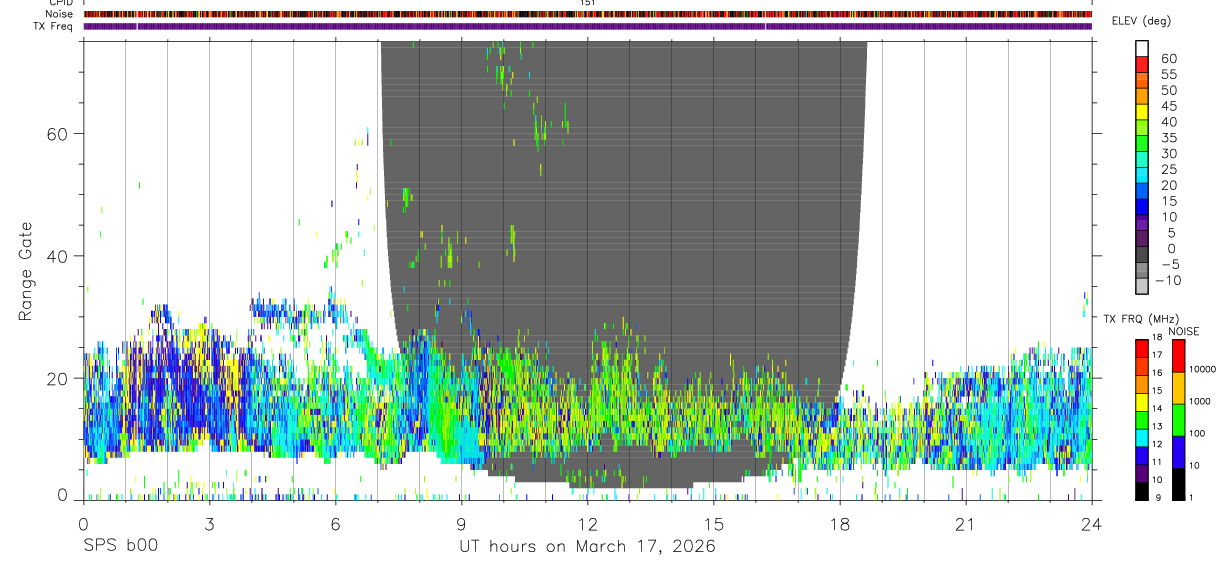Screen dimensions: 1228x567
Task: Click NOISE legend value '100'
Action: pos(1197,433)
